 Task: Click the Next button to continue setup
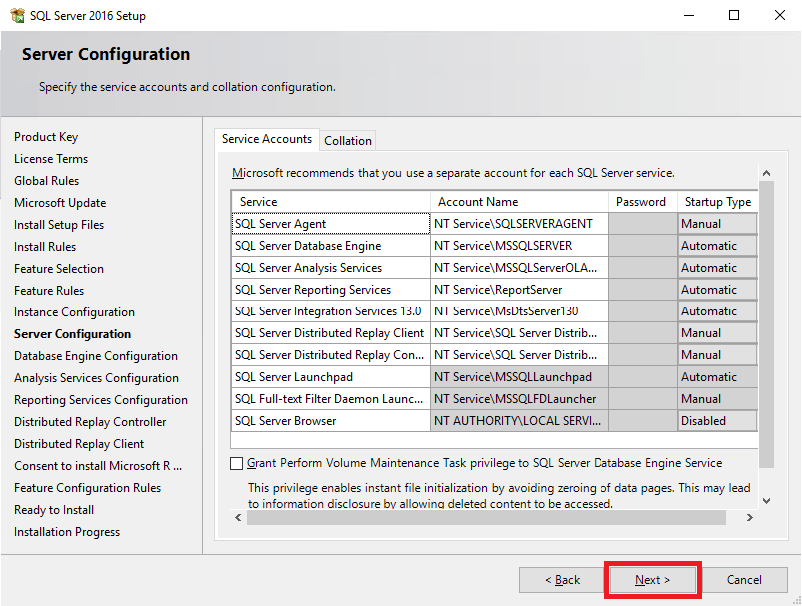point(652,580)
